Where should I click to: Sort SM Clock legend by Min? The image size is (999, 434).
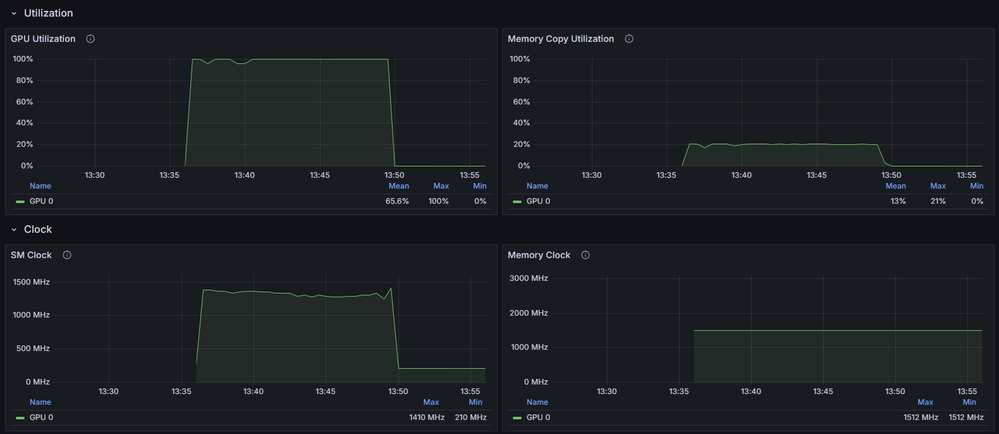(x=475, y=402)
